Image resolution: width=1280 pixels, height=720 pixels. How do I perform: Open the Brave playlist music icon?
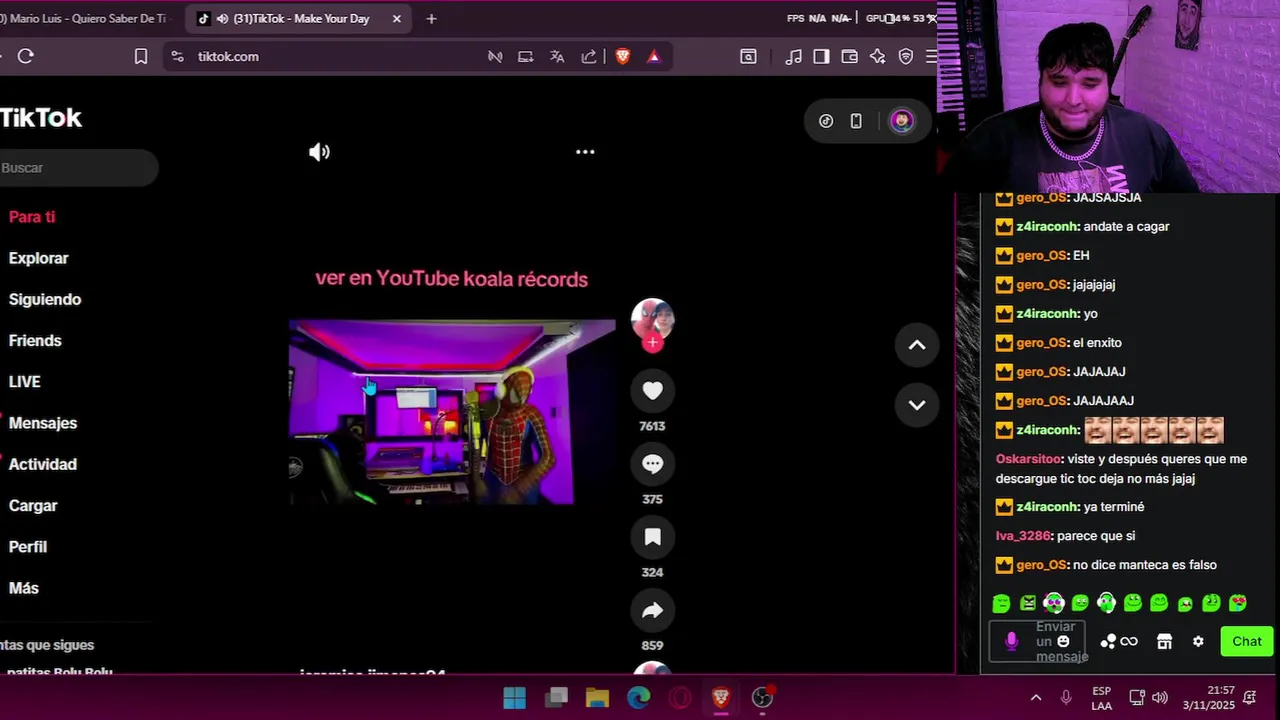(794, 57)
